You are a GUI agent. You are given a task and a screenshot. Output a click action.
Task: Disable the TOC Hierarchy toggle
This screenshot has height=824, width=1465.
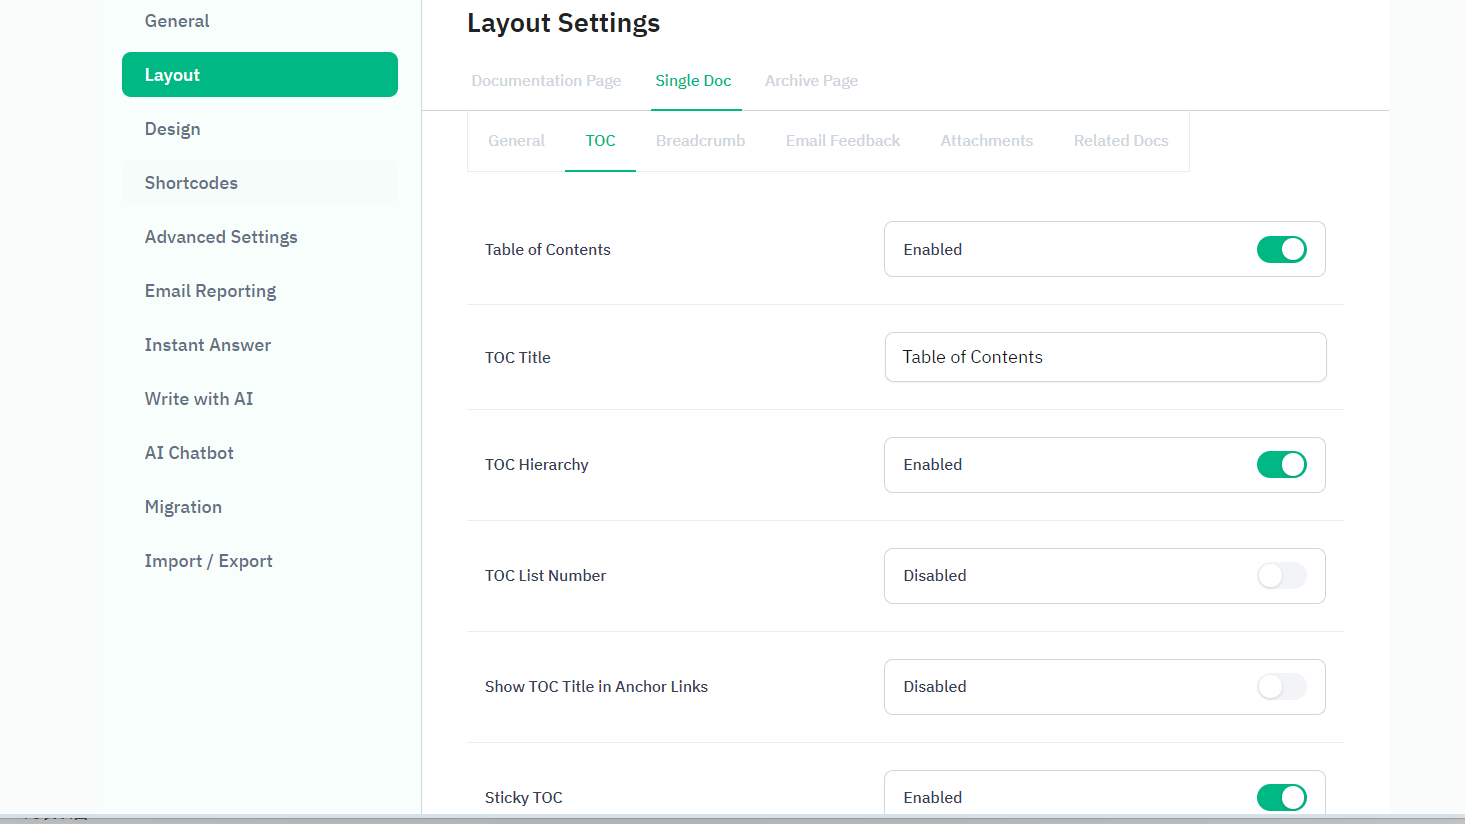click(x=1281, y=464)
